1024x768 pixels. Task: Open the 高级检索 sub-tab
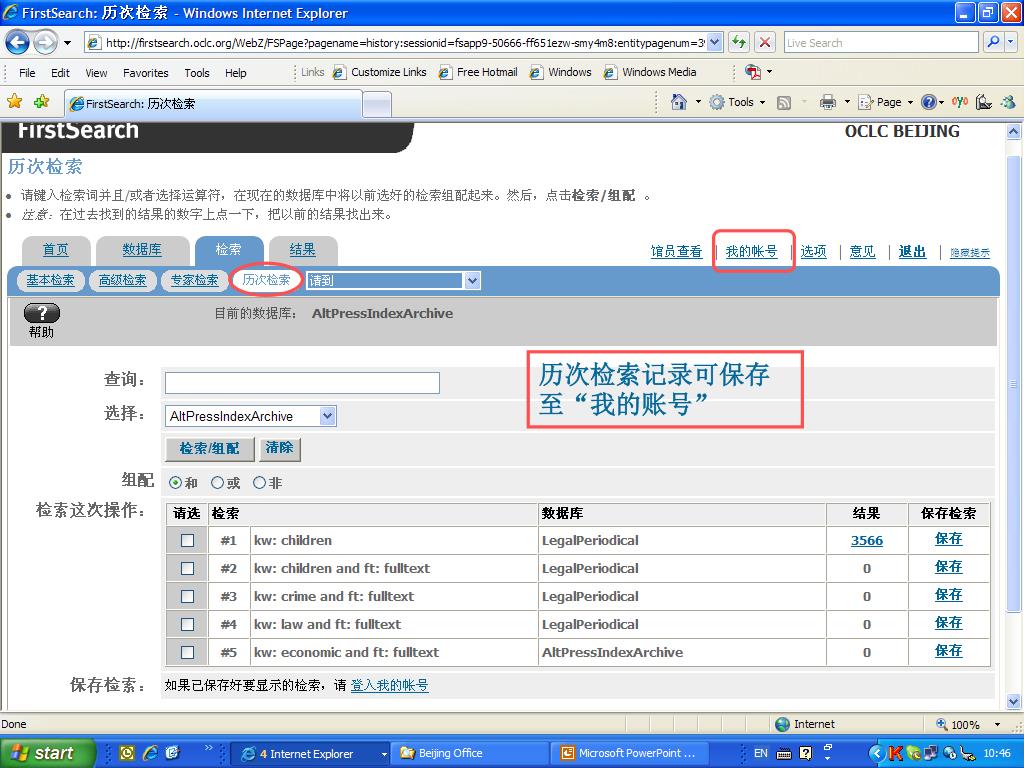tap(122, 280)
